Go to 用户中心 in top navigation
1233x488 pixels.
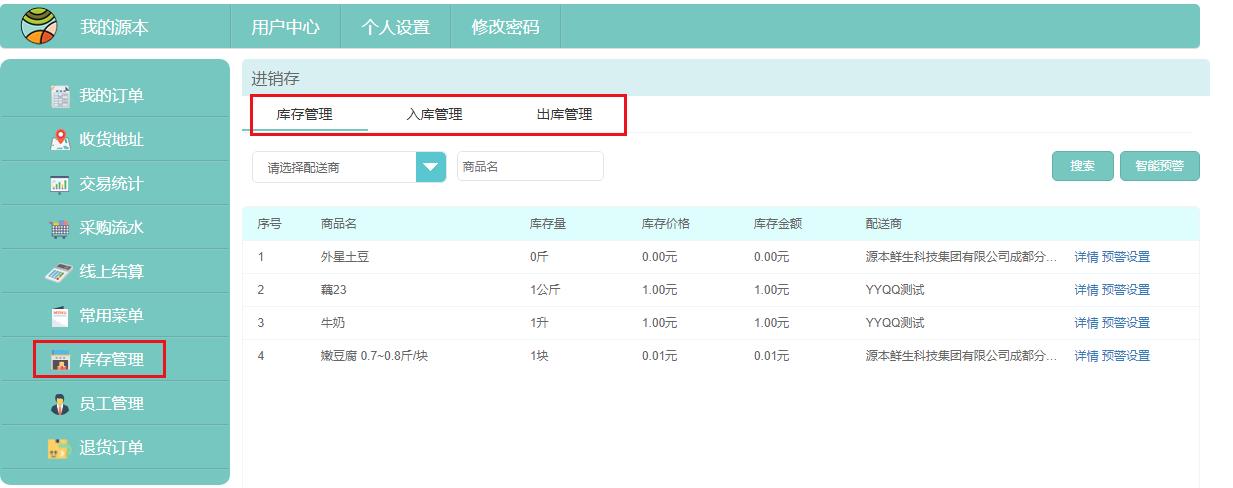285,27
